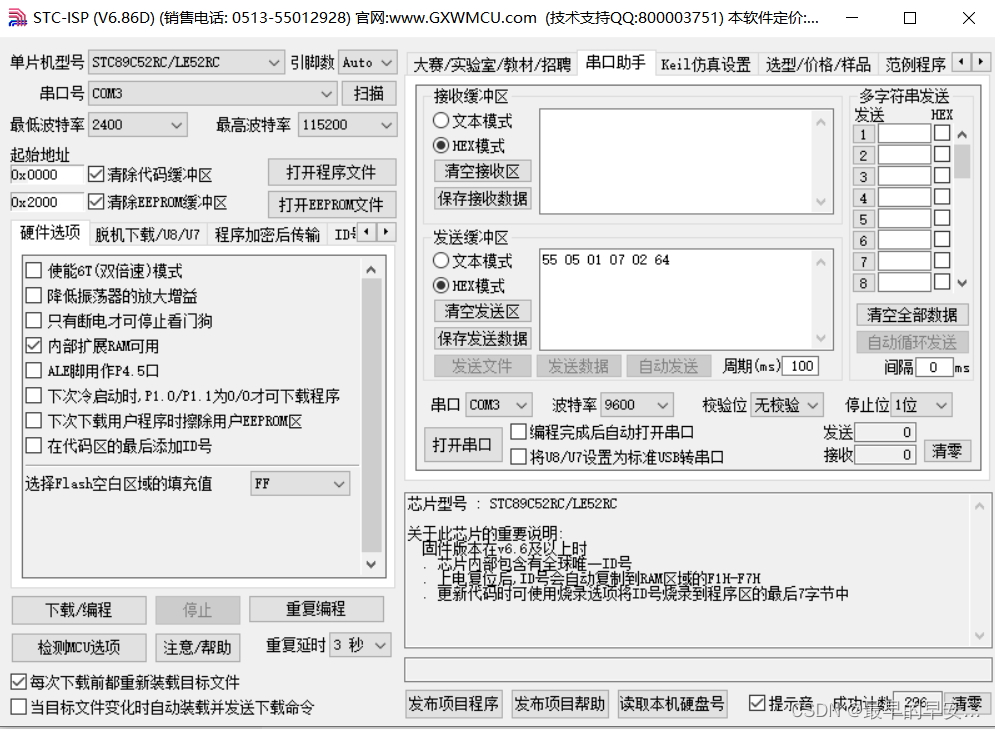Click the STC-ISP application icon in title bar
This screenshot has height=729, width=995.
(14, 17)
